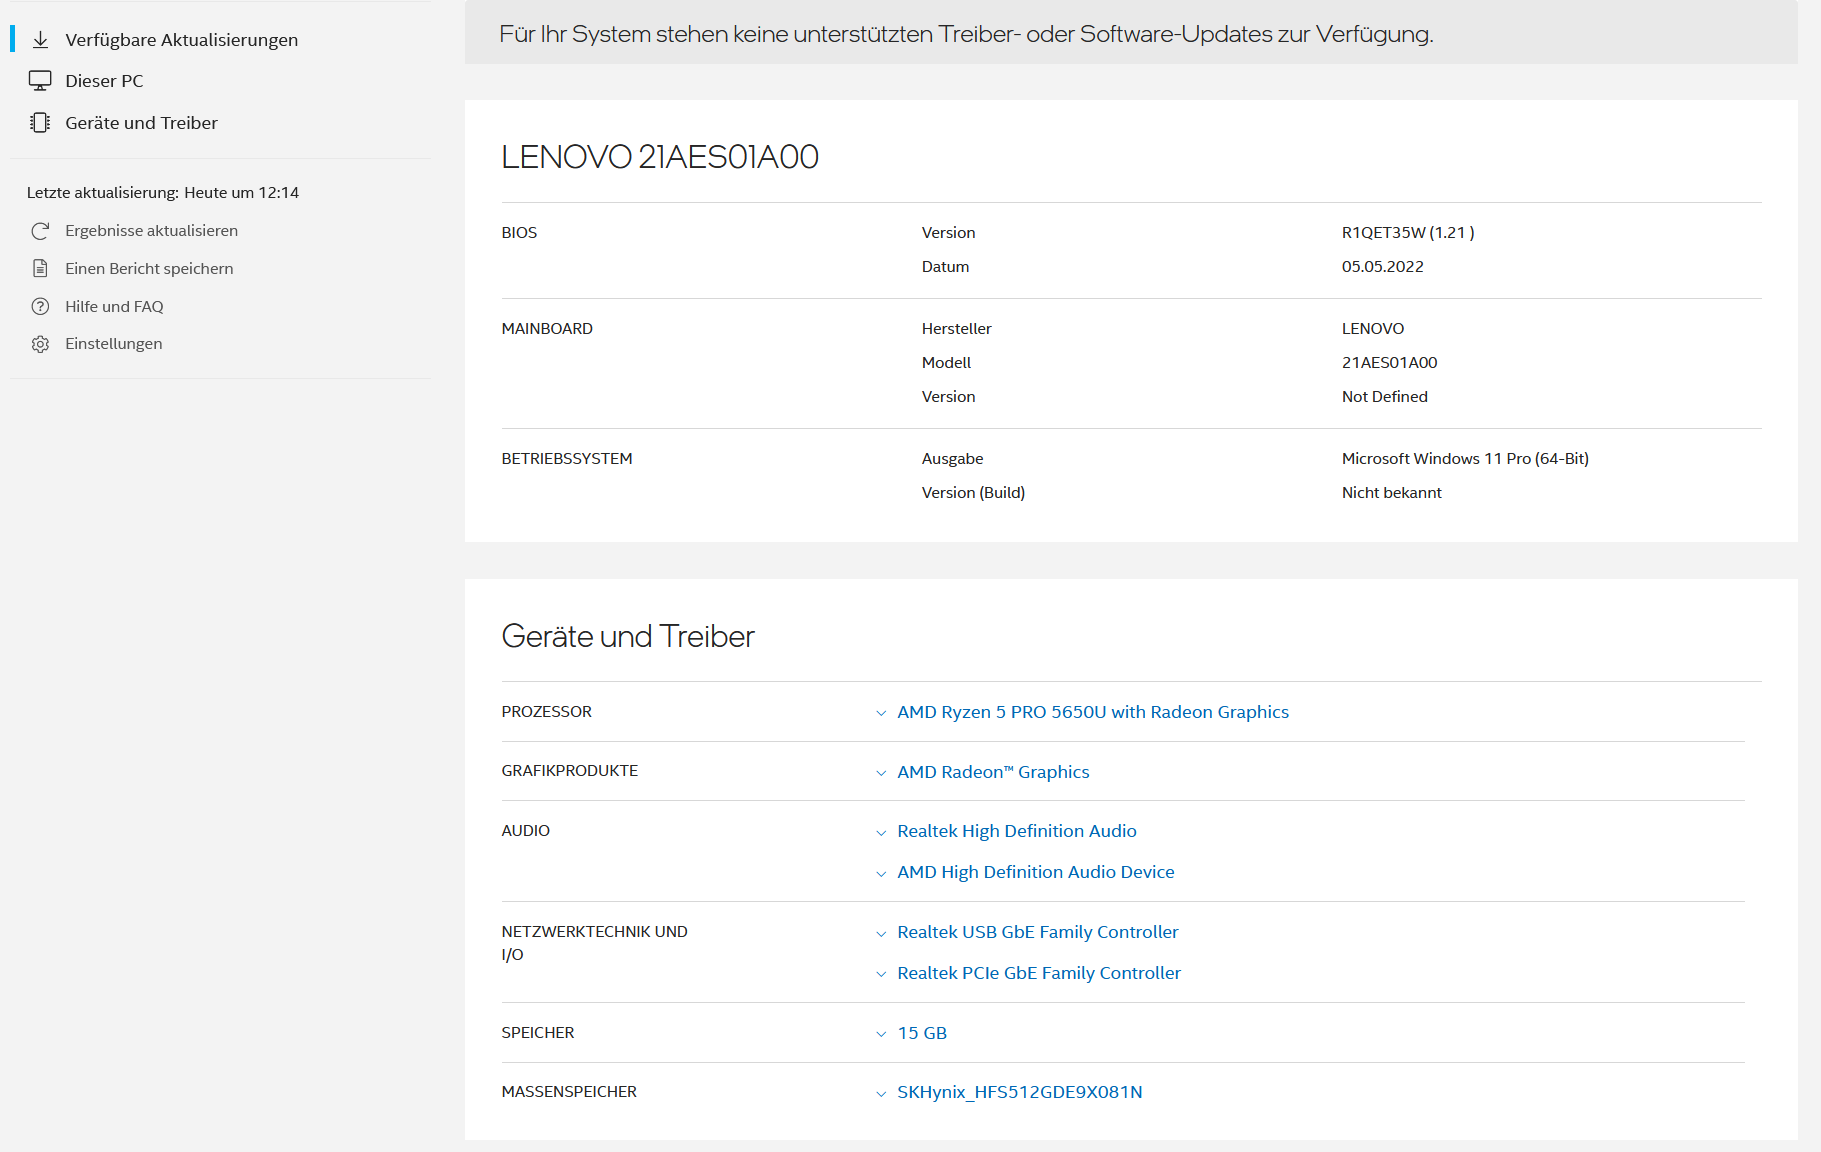Image resolution: width=1821 pixels, height=1152 pixels.
Task: Click the refresh icon for Ergebnisse aktualisieren
Action: (40, 231)
